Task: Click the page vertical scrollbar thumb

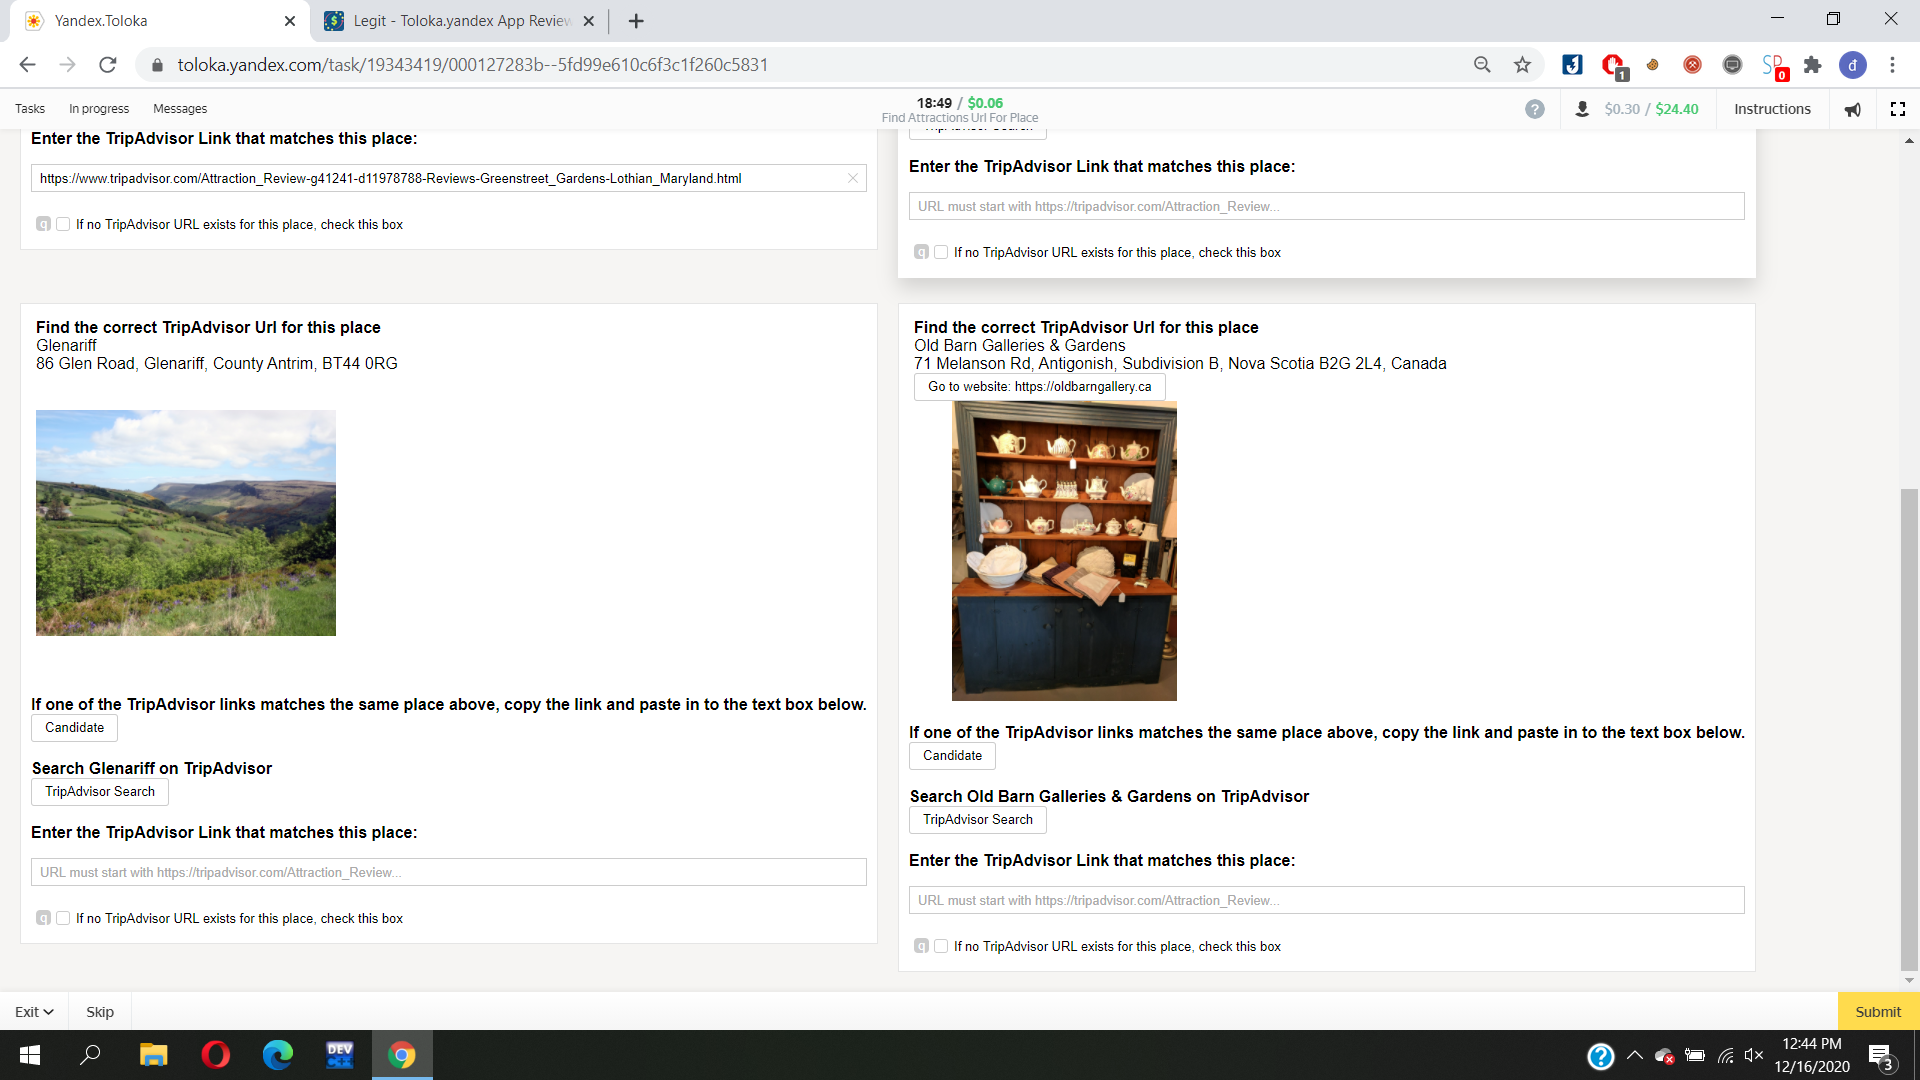Action: [x=1909, y=730]
